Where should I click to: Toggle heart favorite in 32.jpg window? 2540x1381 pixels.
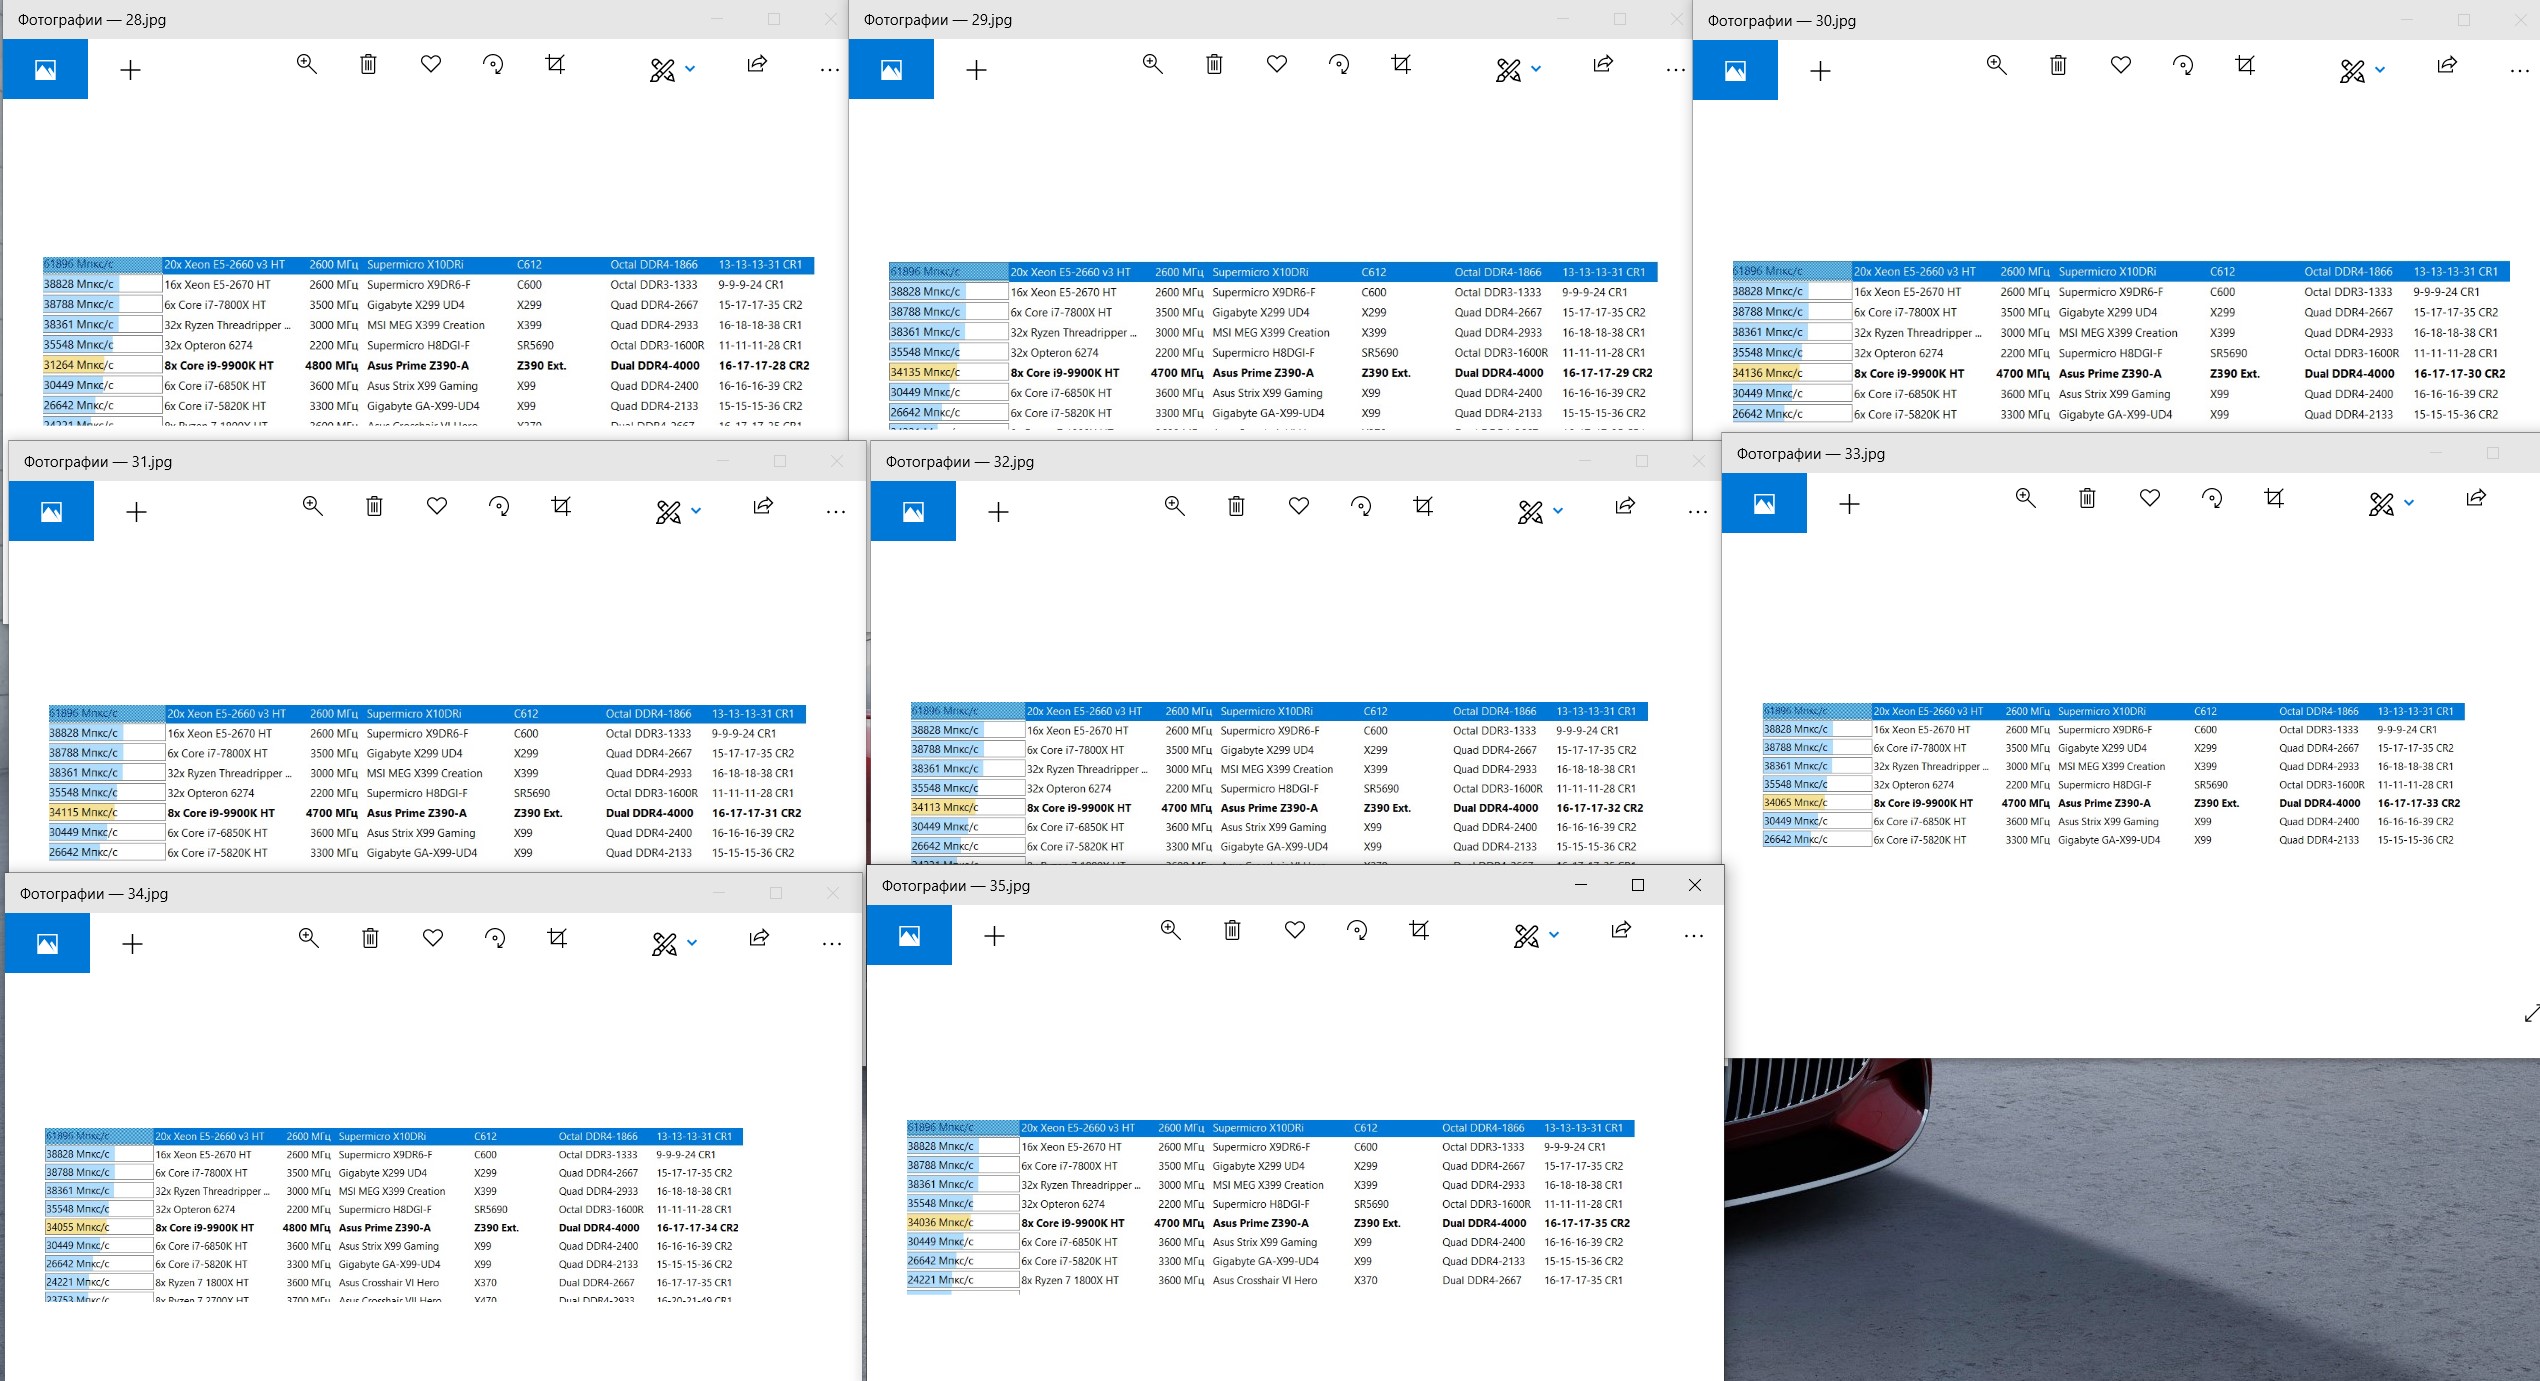coord(1298,507)
